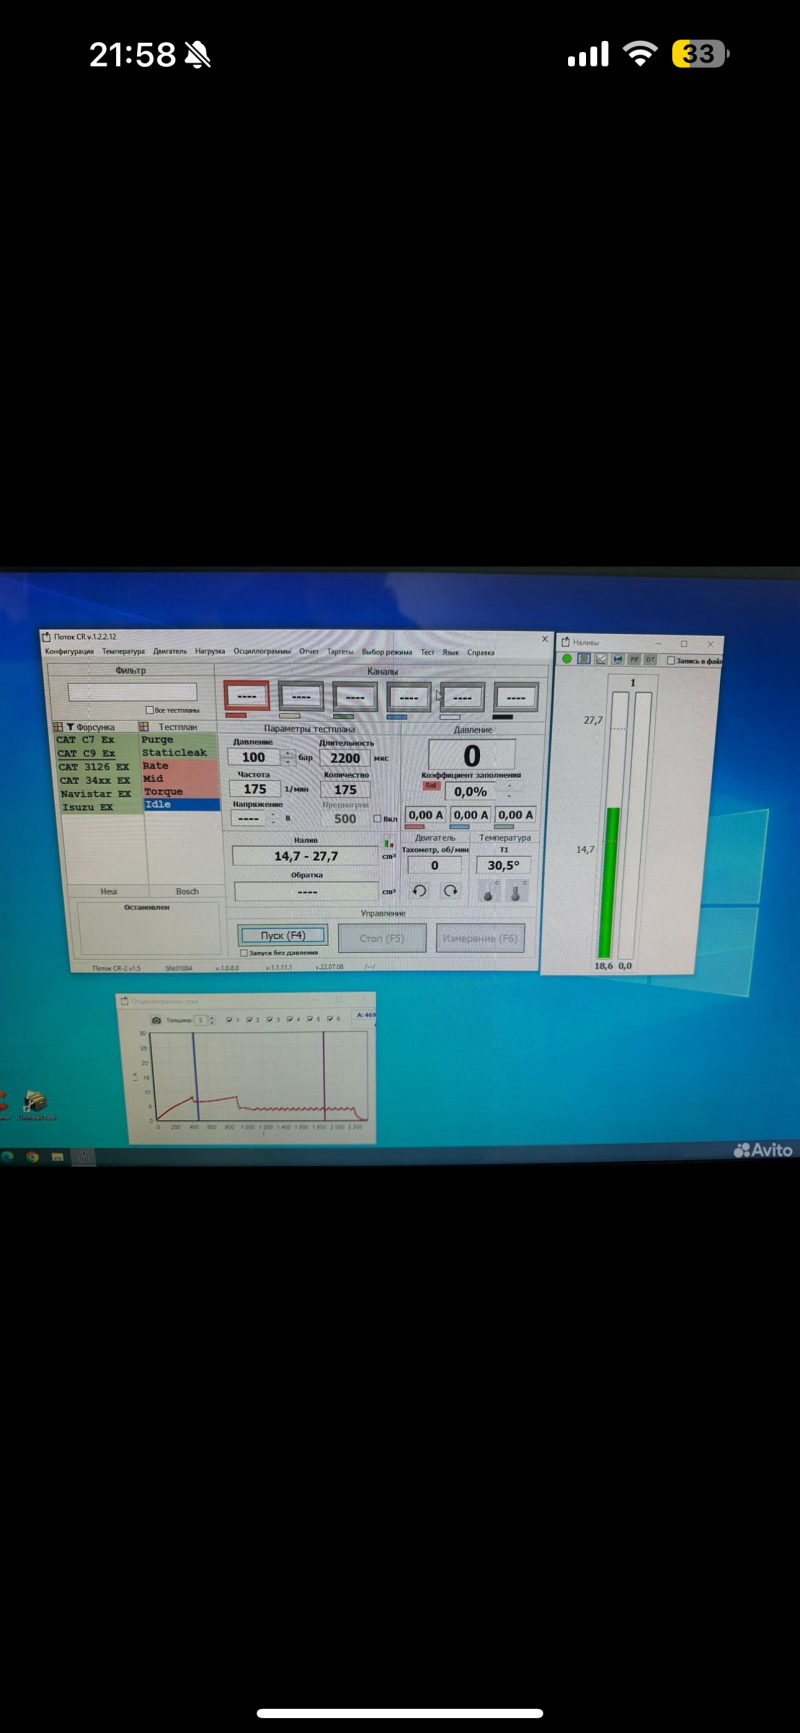Click the bar-view icon in Наливы toolbar

pyautogui.click(x=584, y=659)
